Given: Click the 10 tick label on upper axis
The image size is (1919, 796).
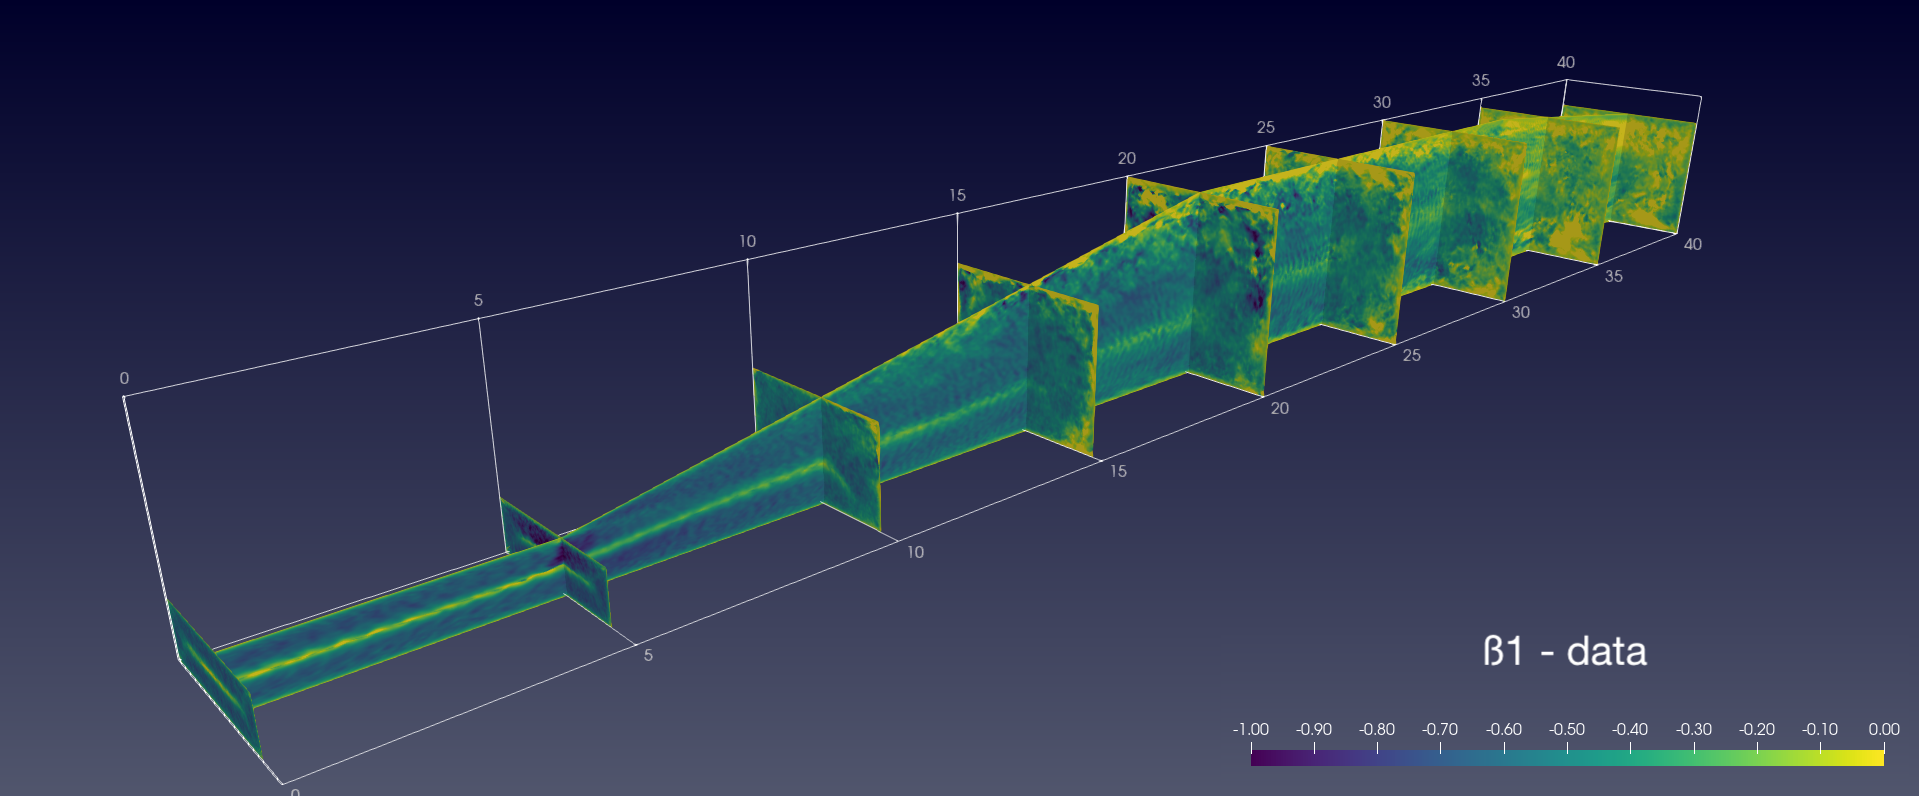Looking at the screenshot, I should click(x=747, y=241).
